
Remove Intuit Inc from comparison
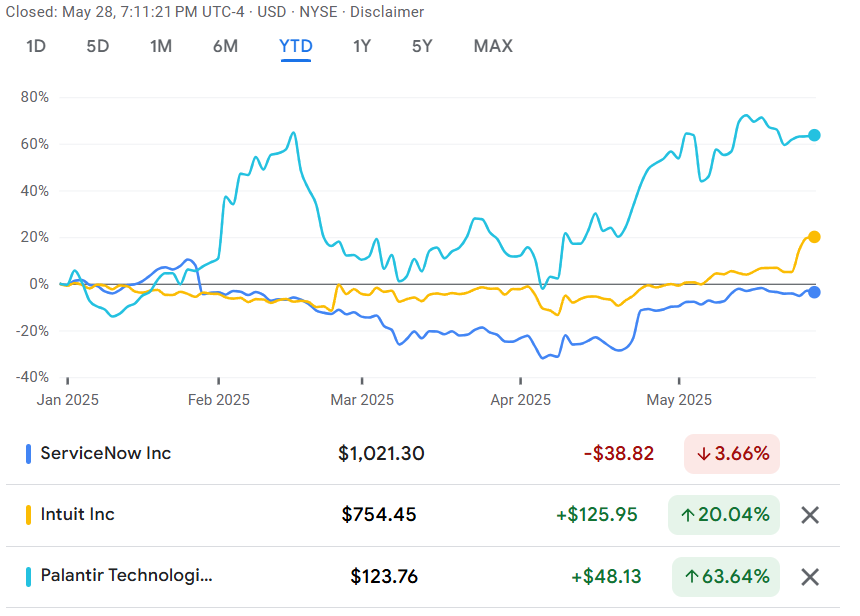[x=810, y=515]
